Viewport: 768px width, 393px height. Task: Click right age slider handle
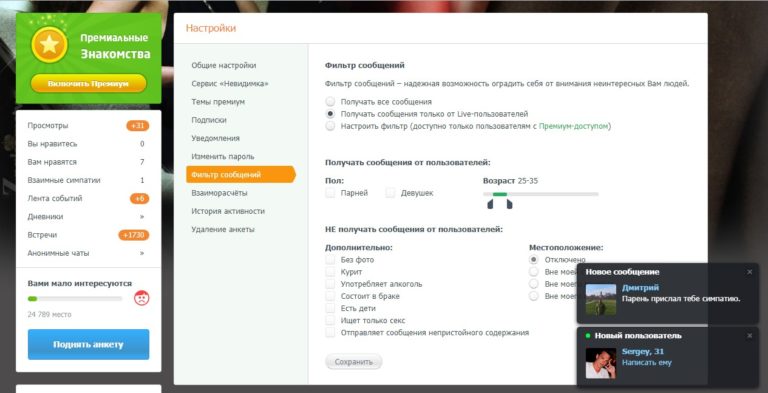(x=509, y=204)
